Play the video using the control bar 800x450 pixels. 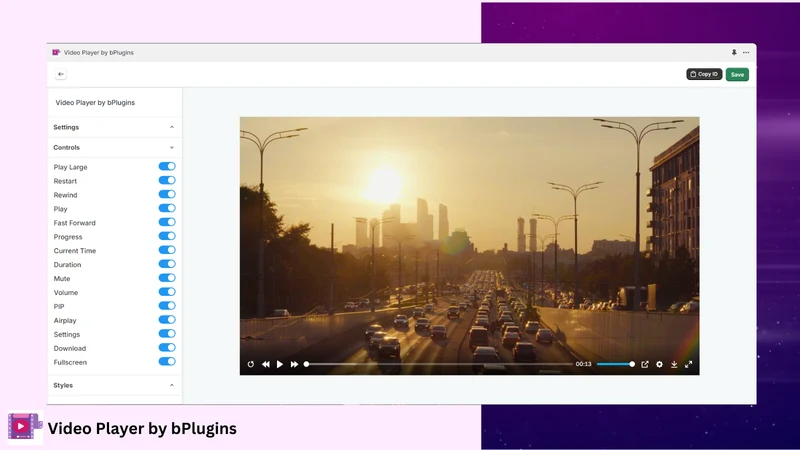[280, 364]
